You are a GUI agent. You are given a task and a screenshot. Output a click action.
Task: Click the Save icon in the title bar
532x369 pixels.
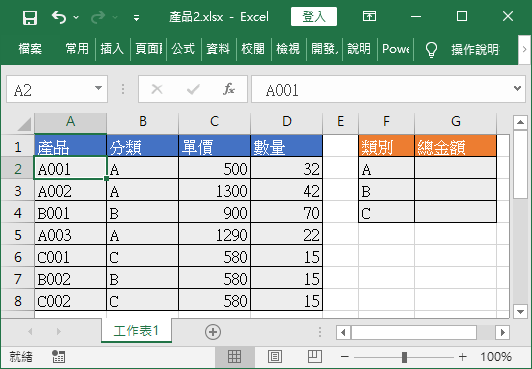pyautogui.click(x=30, y=17)
